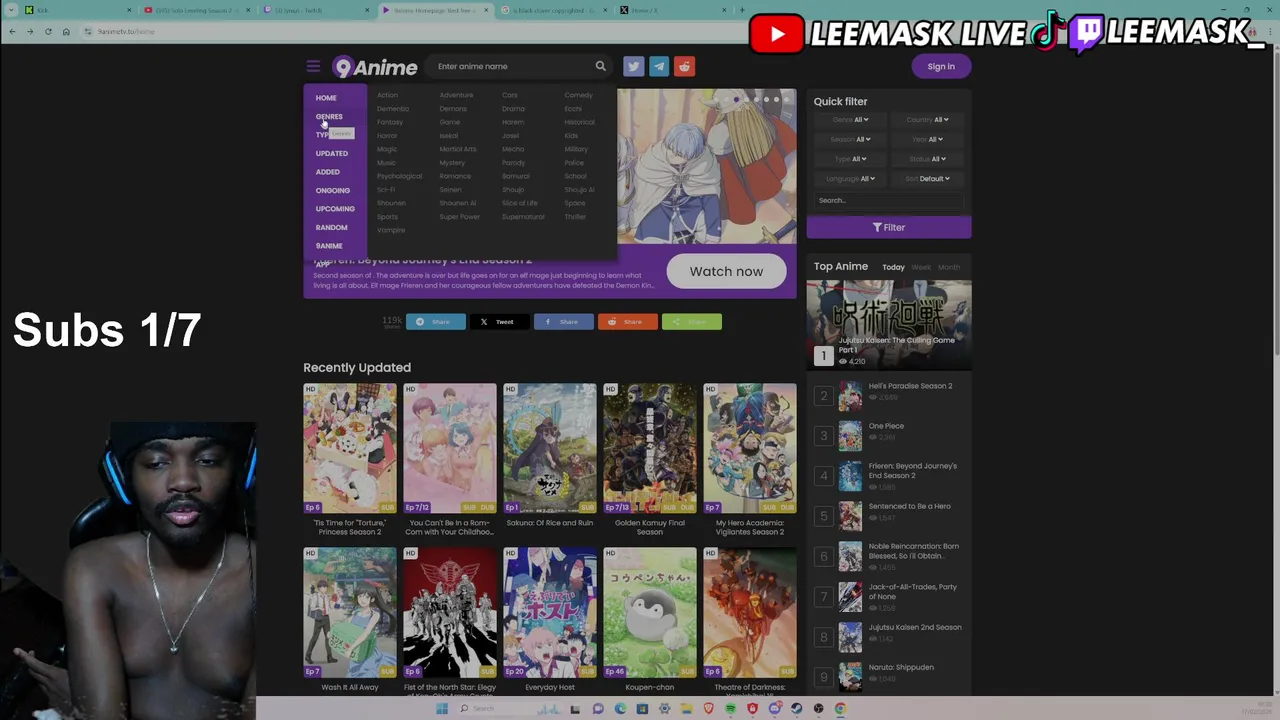The image size is (1280, 720).
Task: Click the green share button
Action: (x=691, y=322)
